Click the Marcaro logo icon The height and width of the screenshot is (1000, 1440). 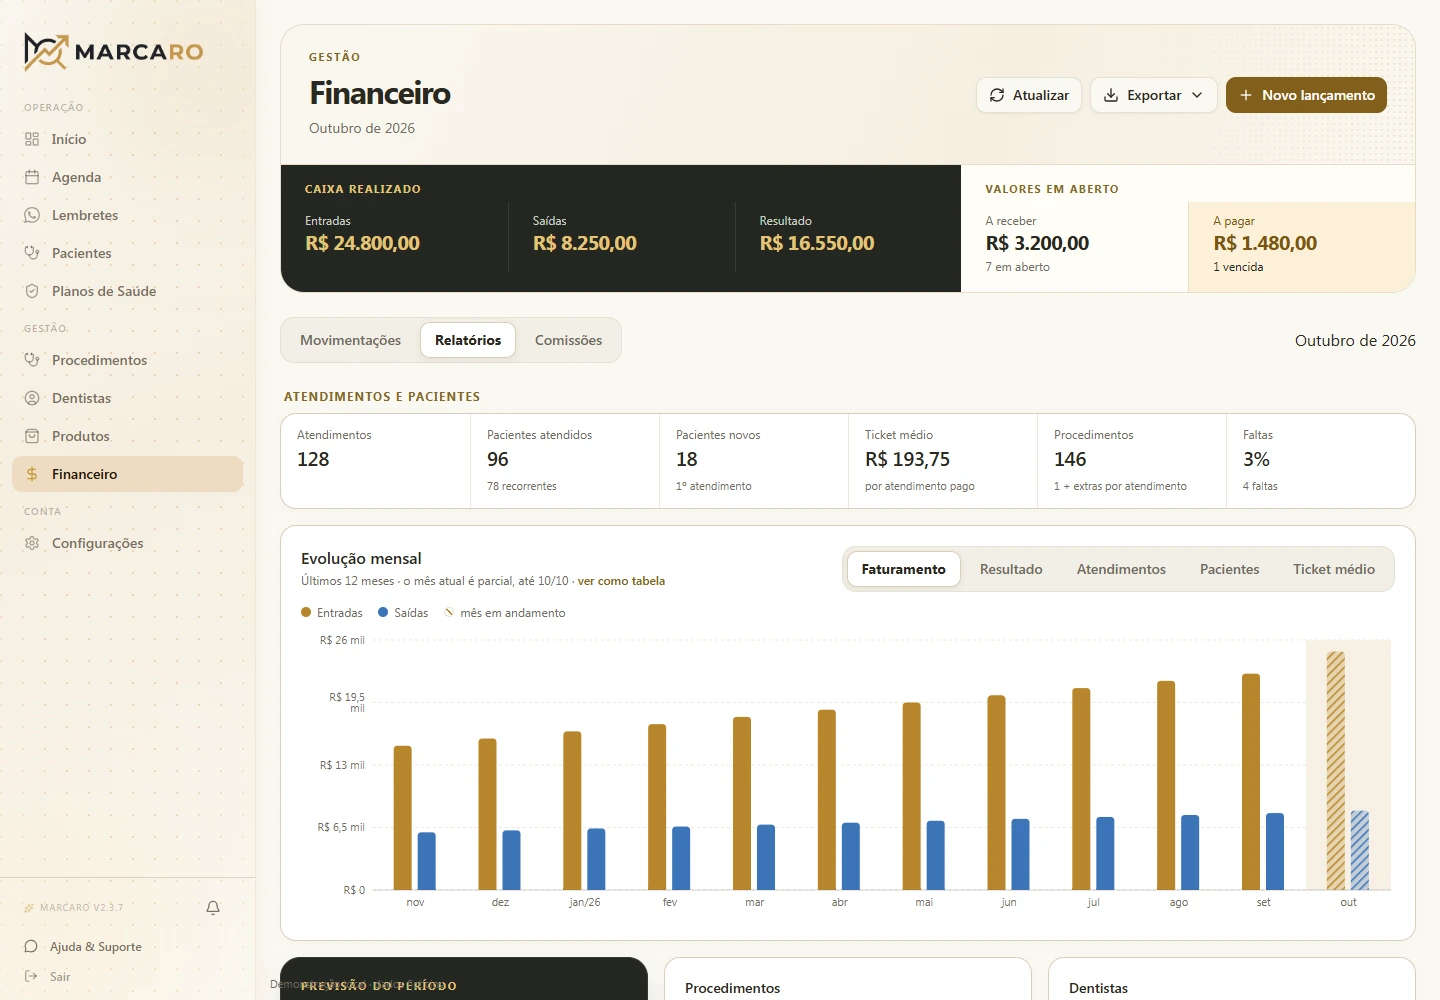pyautogui.click(x=46, y=52)
